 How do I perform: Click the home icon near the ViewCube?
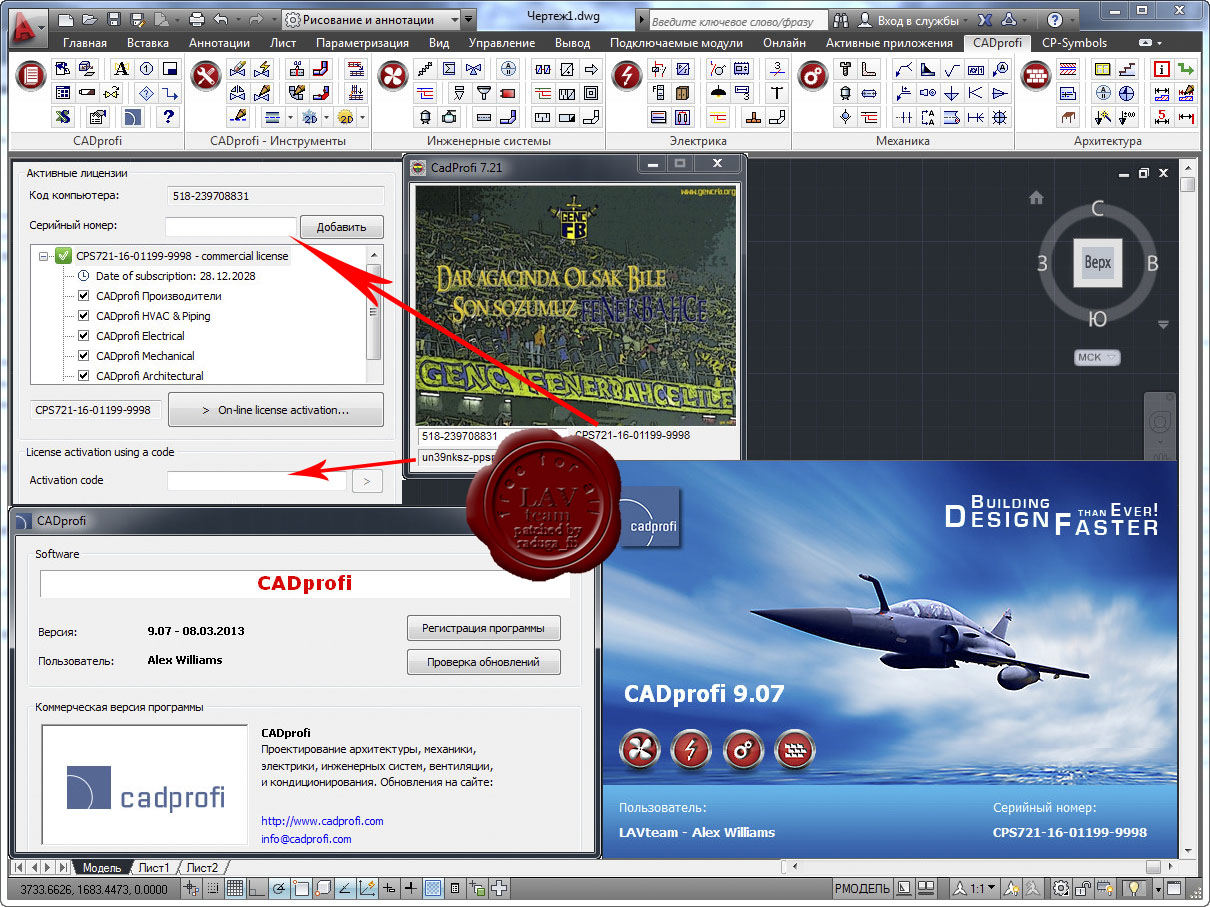[1037, 197]
